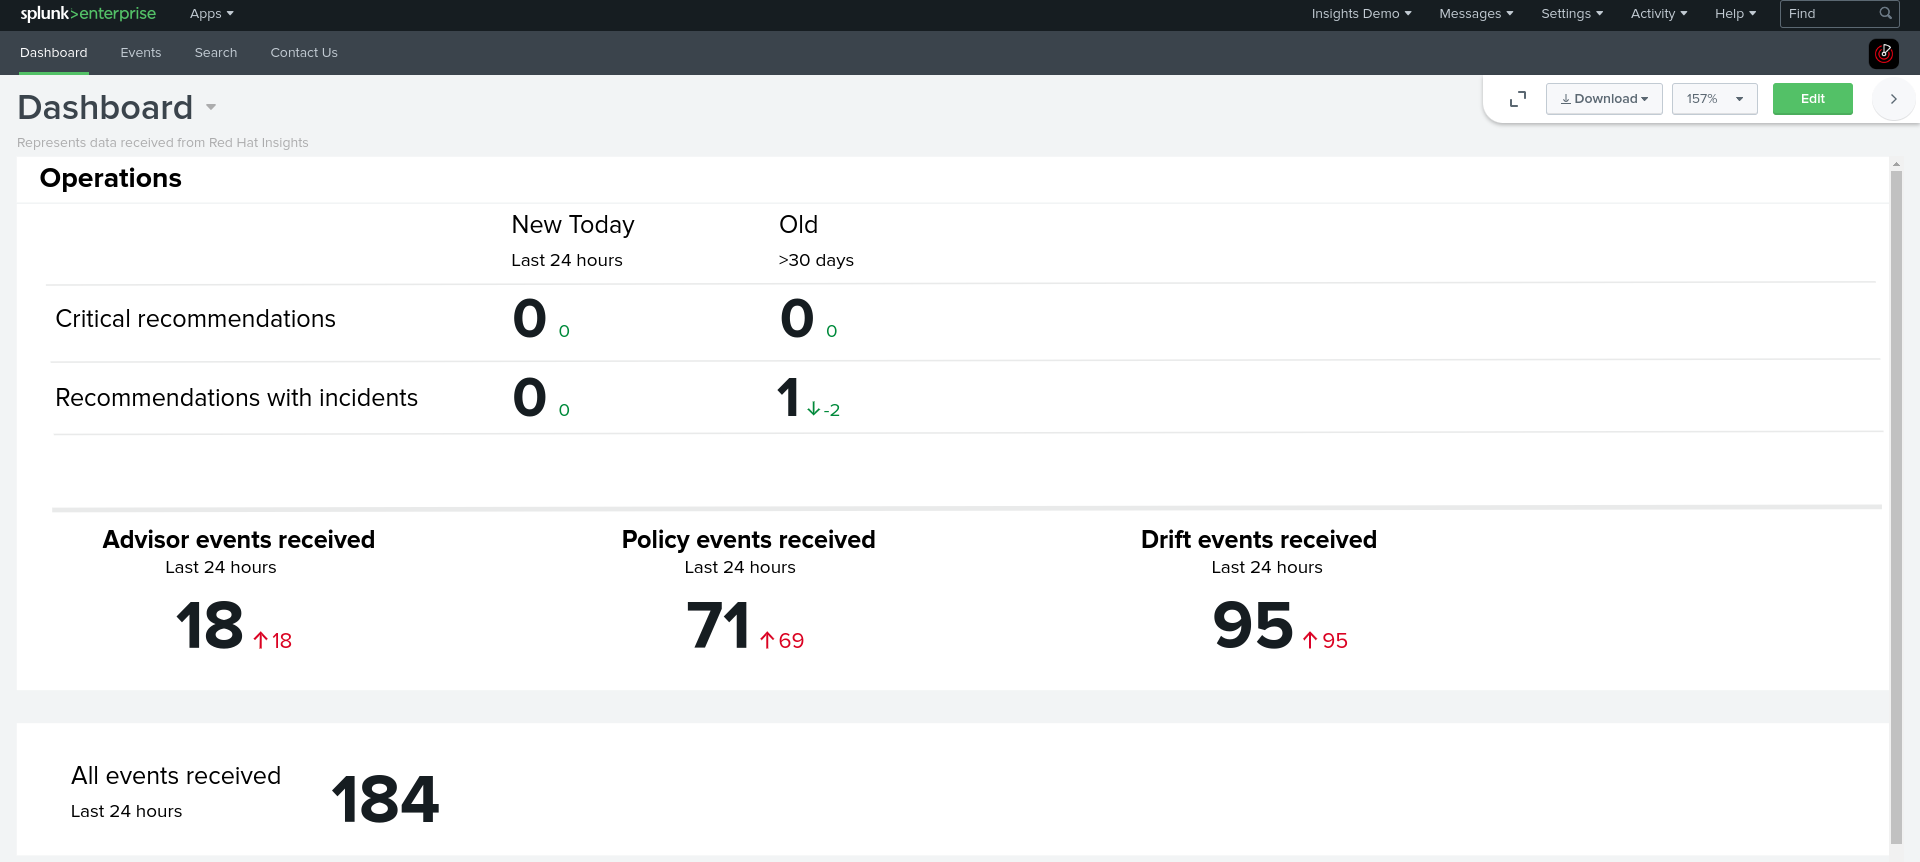Screen dimensions: 1920x862
Task: Click Critical recommendations New Today value
Action: pos(529,319)
